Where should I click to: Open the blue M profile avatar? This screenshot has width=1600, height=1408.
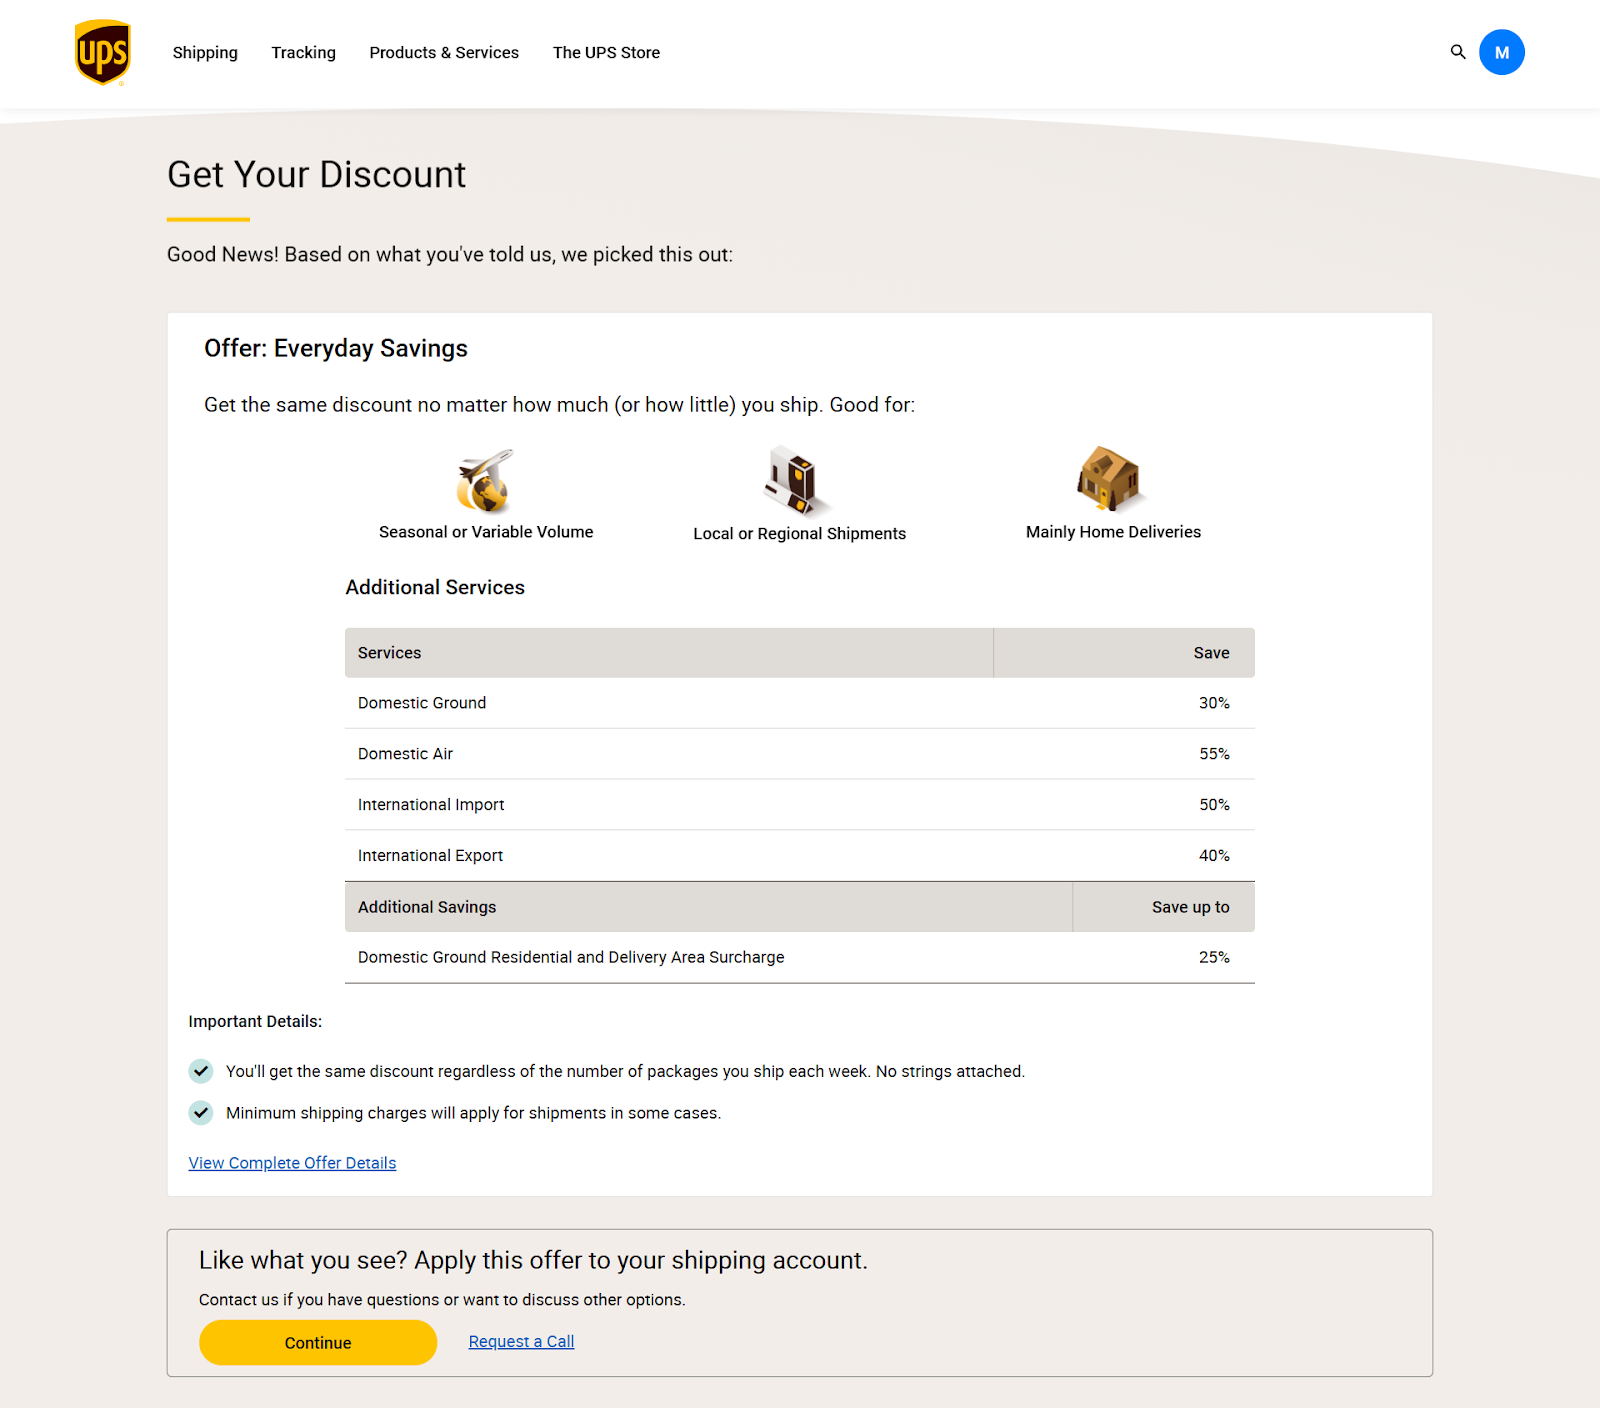[1502, 52]
